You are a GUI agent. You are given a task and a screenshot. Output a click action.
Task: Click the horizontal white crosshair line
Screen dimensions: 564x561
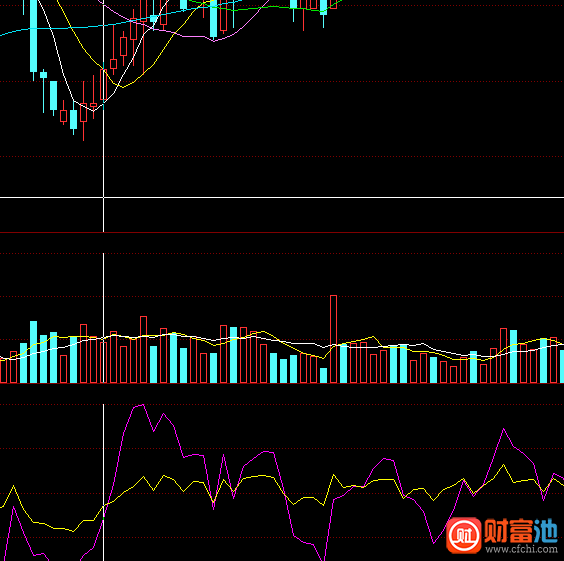282,197
